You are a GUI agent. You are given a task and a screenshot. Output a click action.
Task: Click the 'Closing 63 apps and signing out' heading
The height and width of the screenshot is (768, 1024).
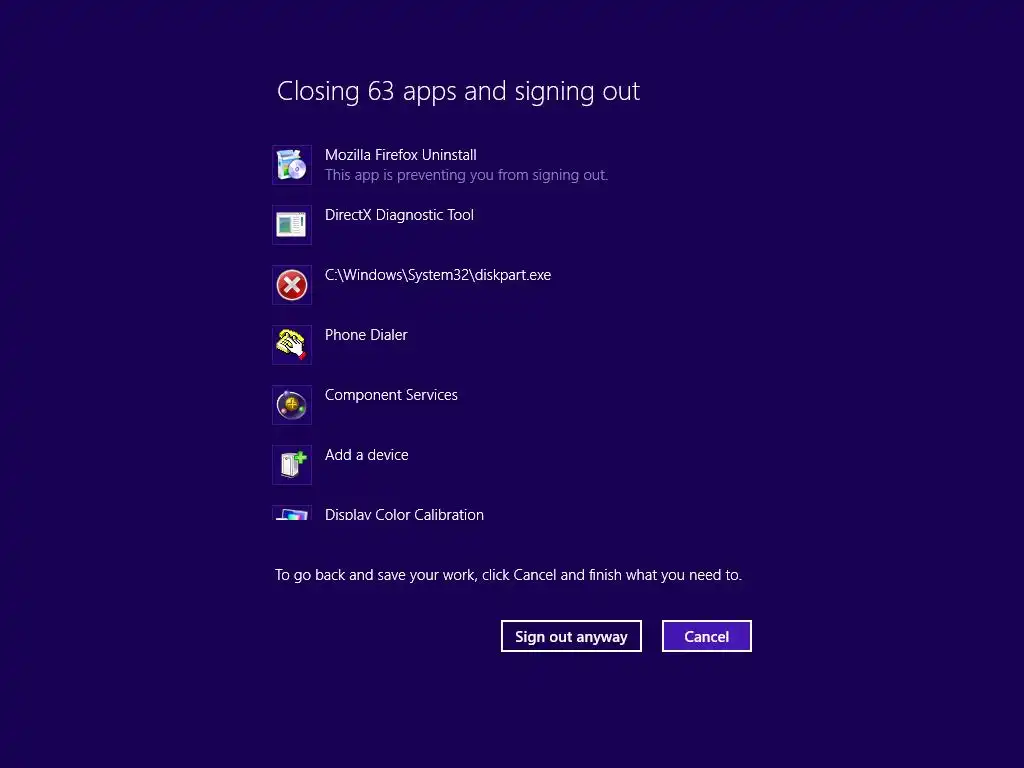pos(458,91)
